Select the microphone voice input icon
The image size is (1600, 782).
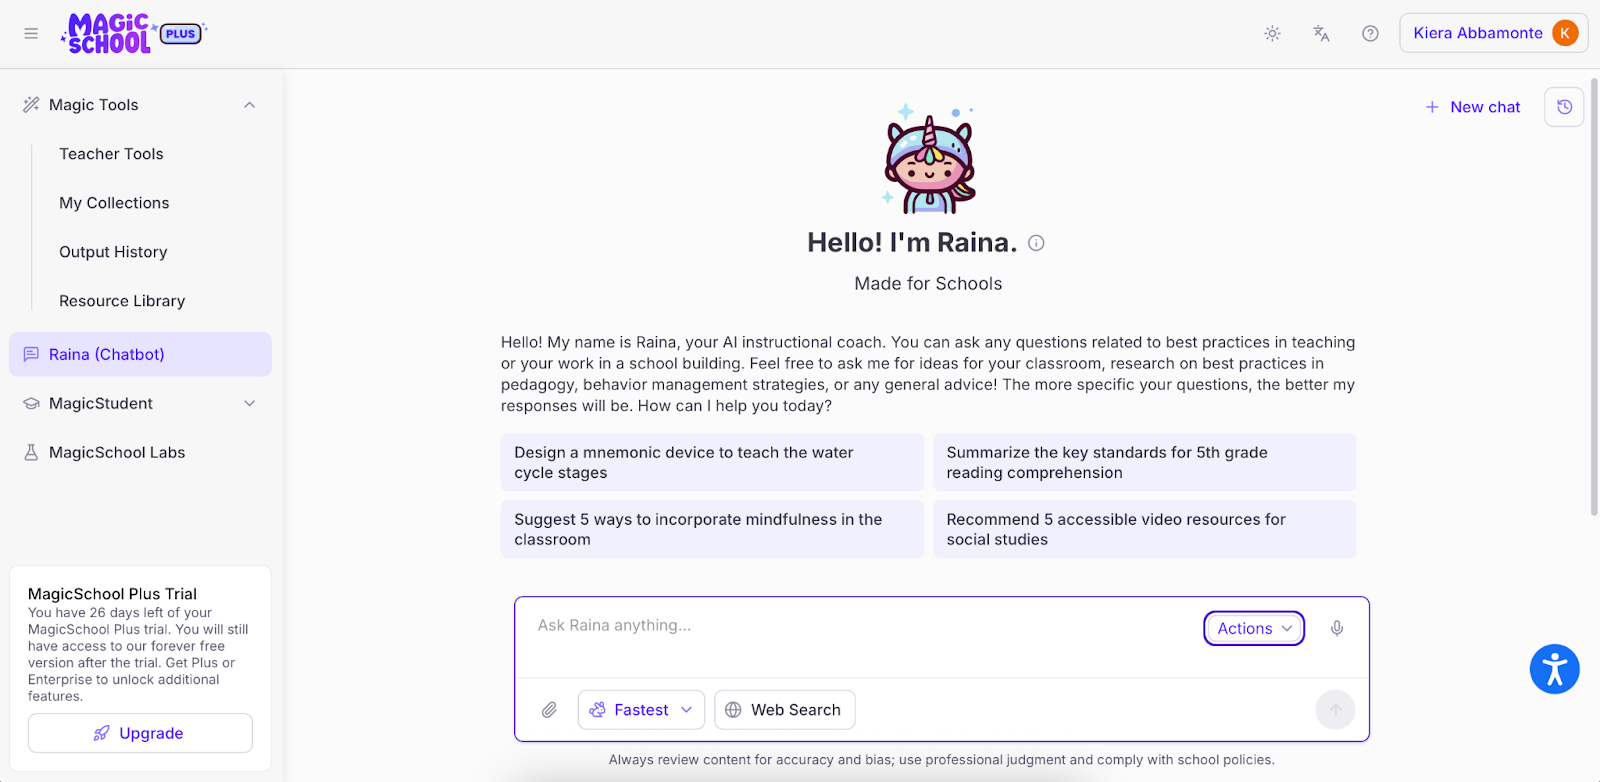click(1337, 628)
